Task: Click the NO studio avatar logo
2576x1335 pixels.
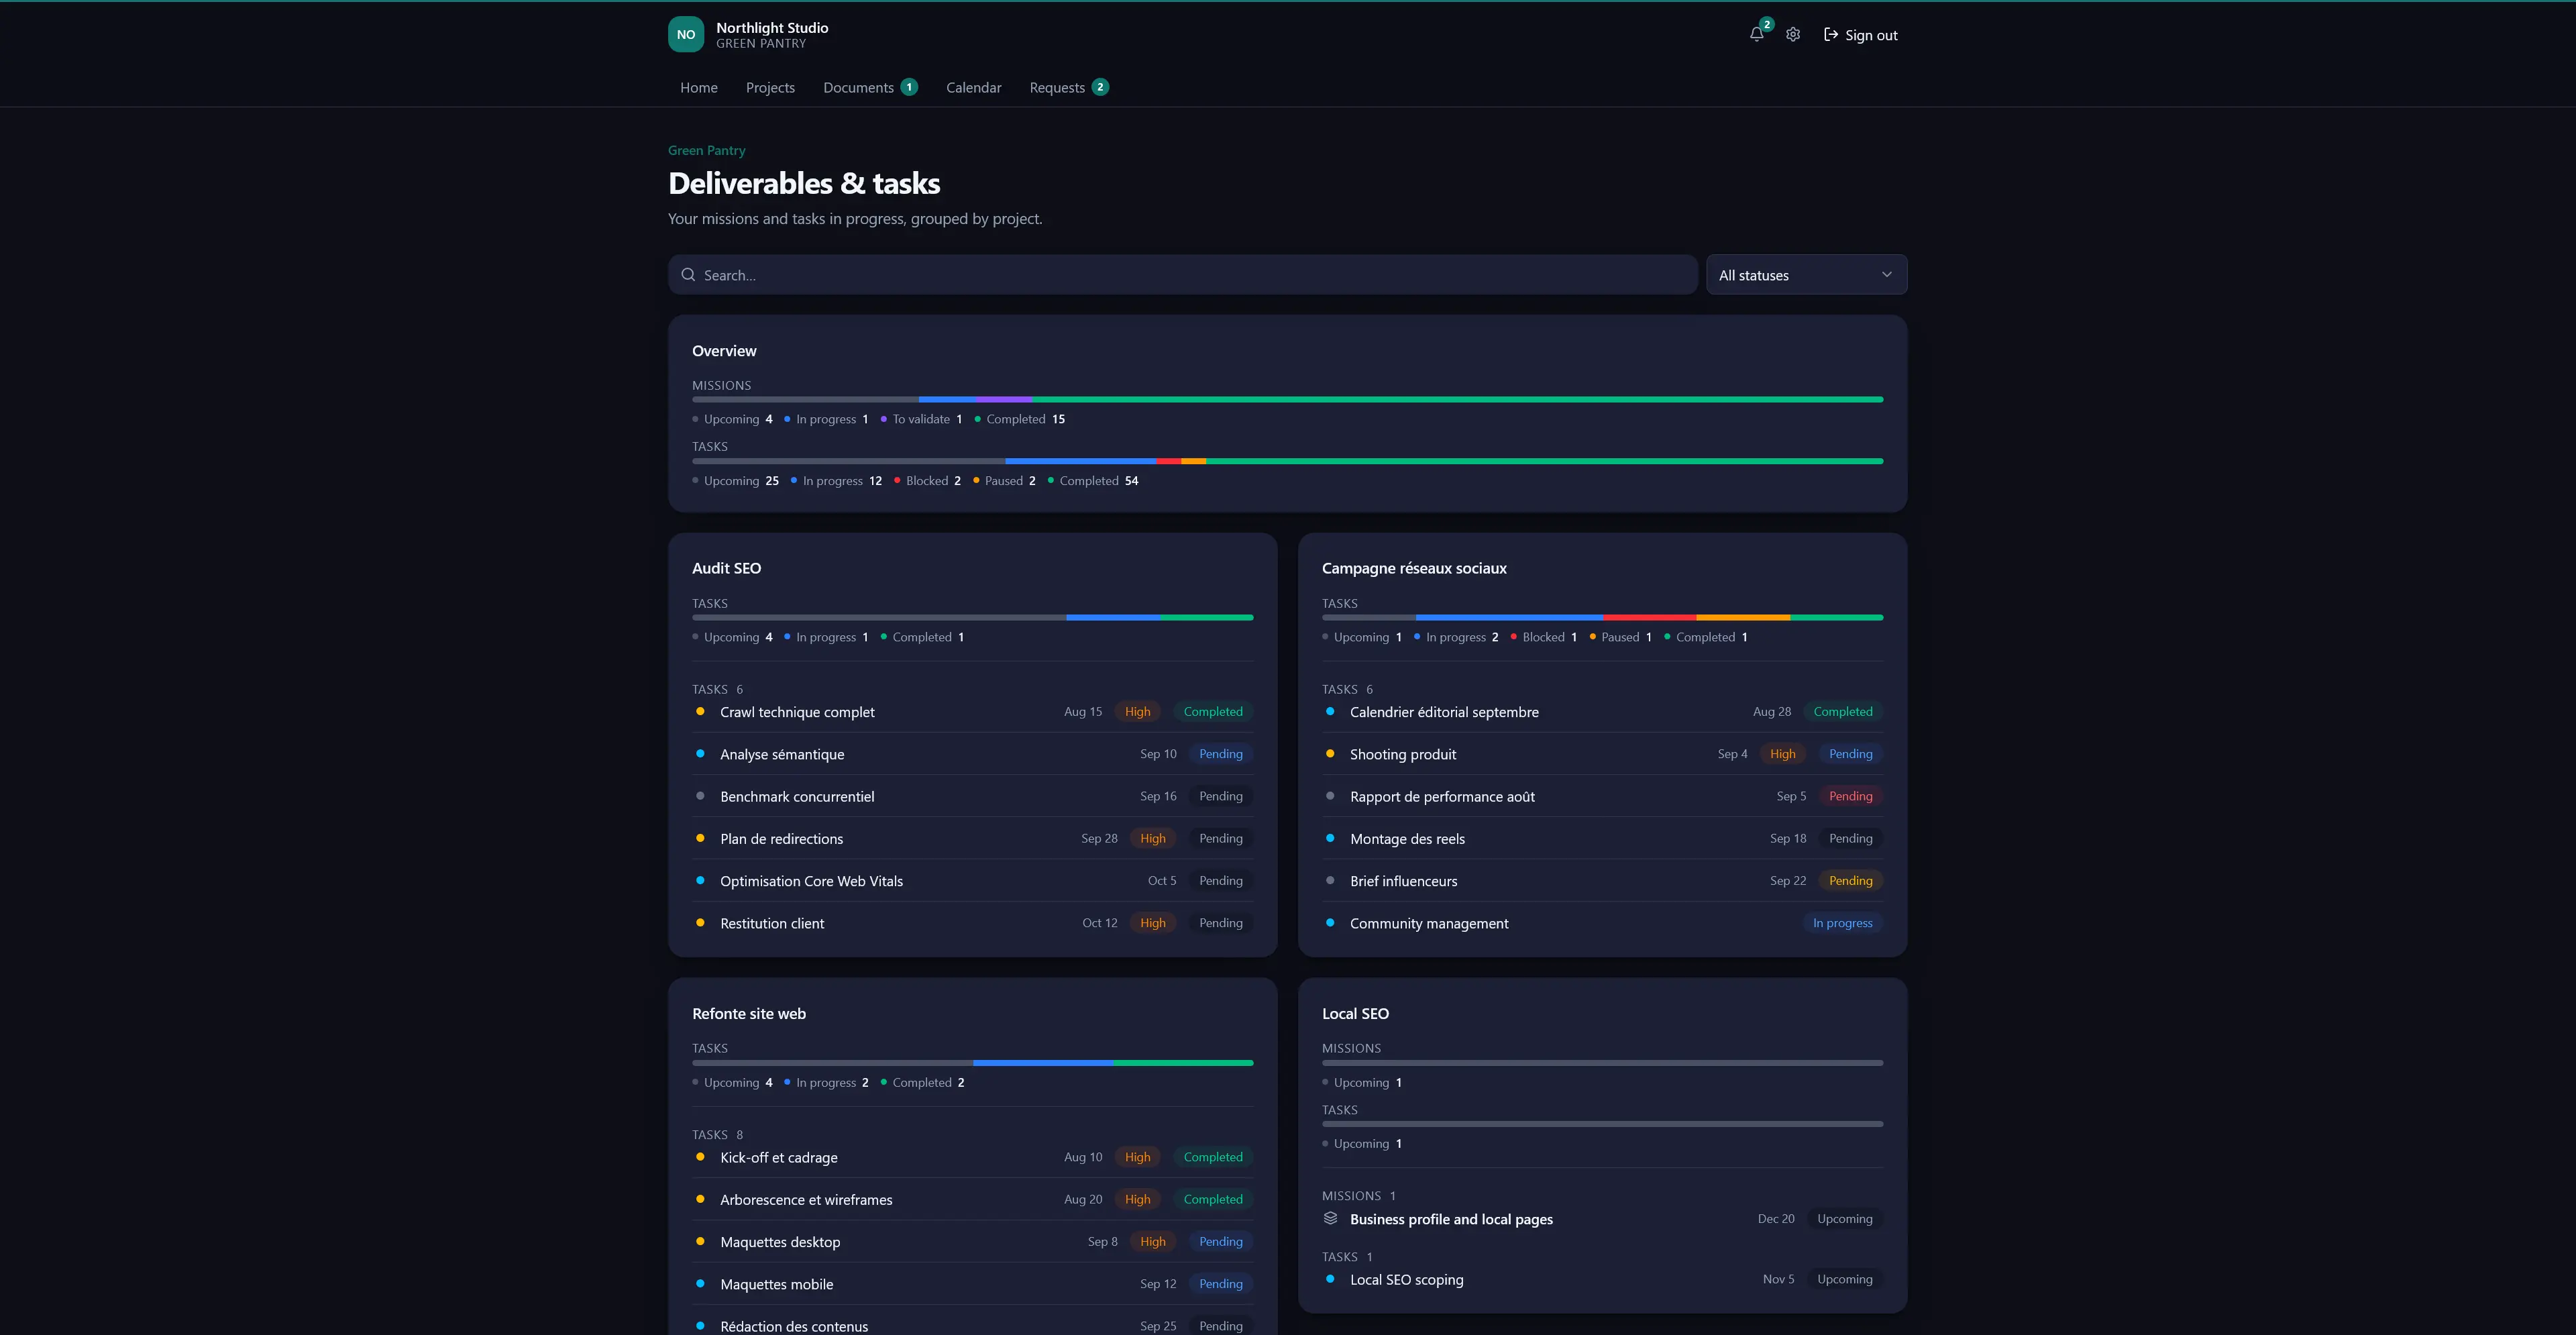Action: coord(686,34)
